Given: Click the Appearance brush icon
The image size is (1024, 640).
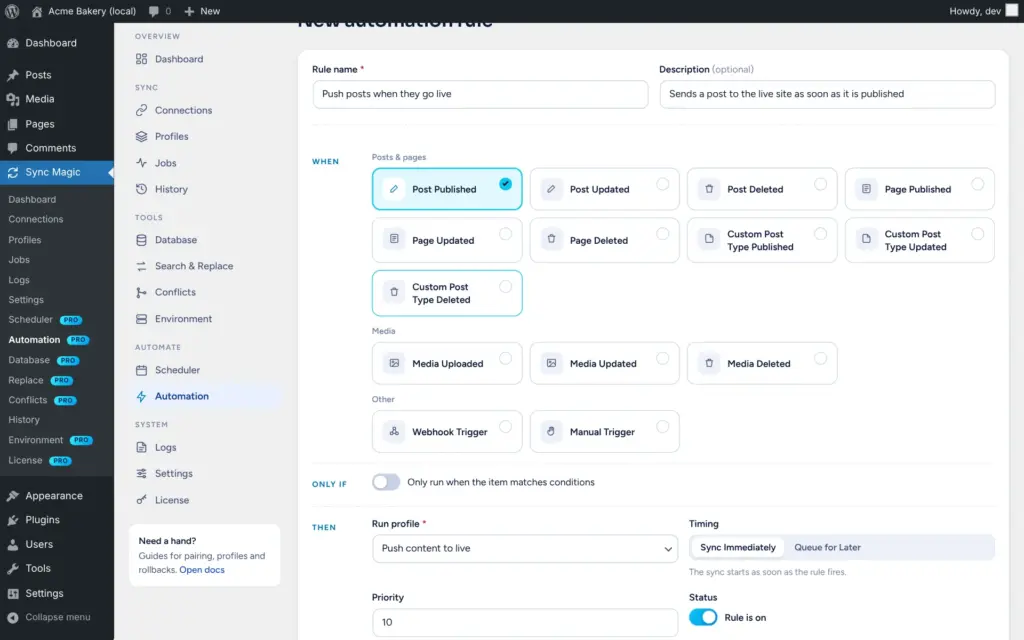Looking at the screenshot, I should 13,496.
